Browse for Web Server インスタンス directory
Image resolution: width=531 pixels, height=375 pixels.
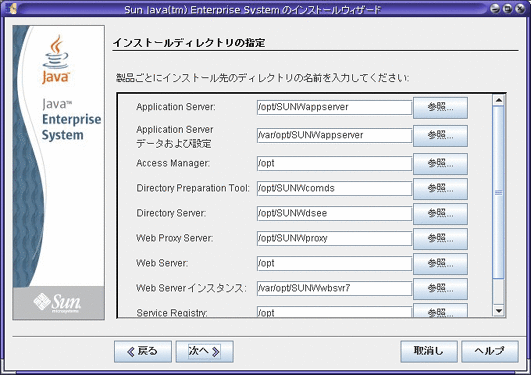440,289
